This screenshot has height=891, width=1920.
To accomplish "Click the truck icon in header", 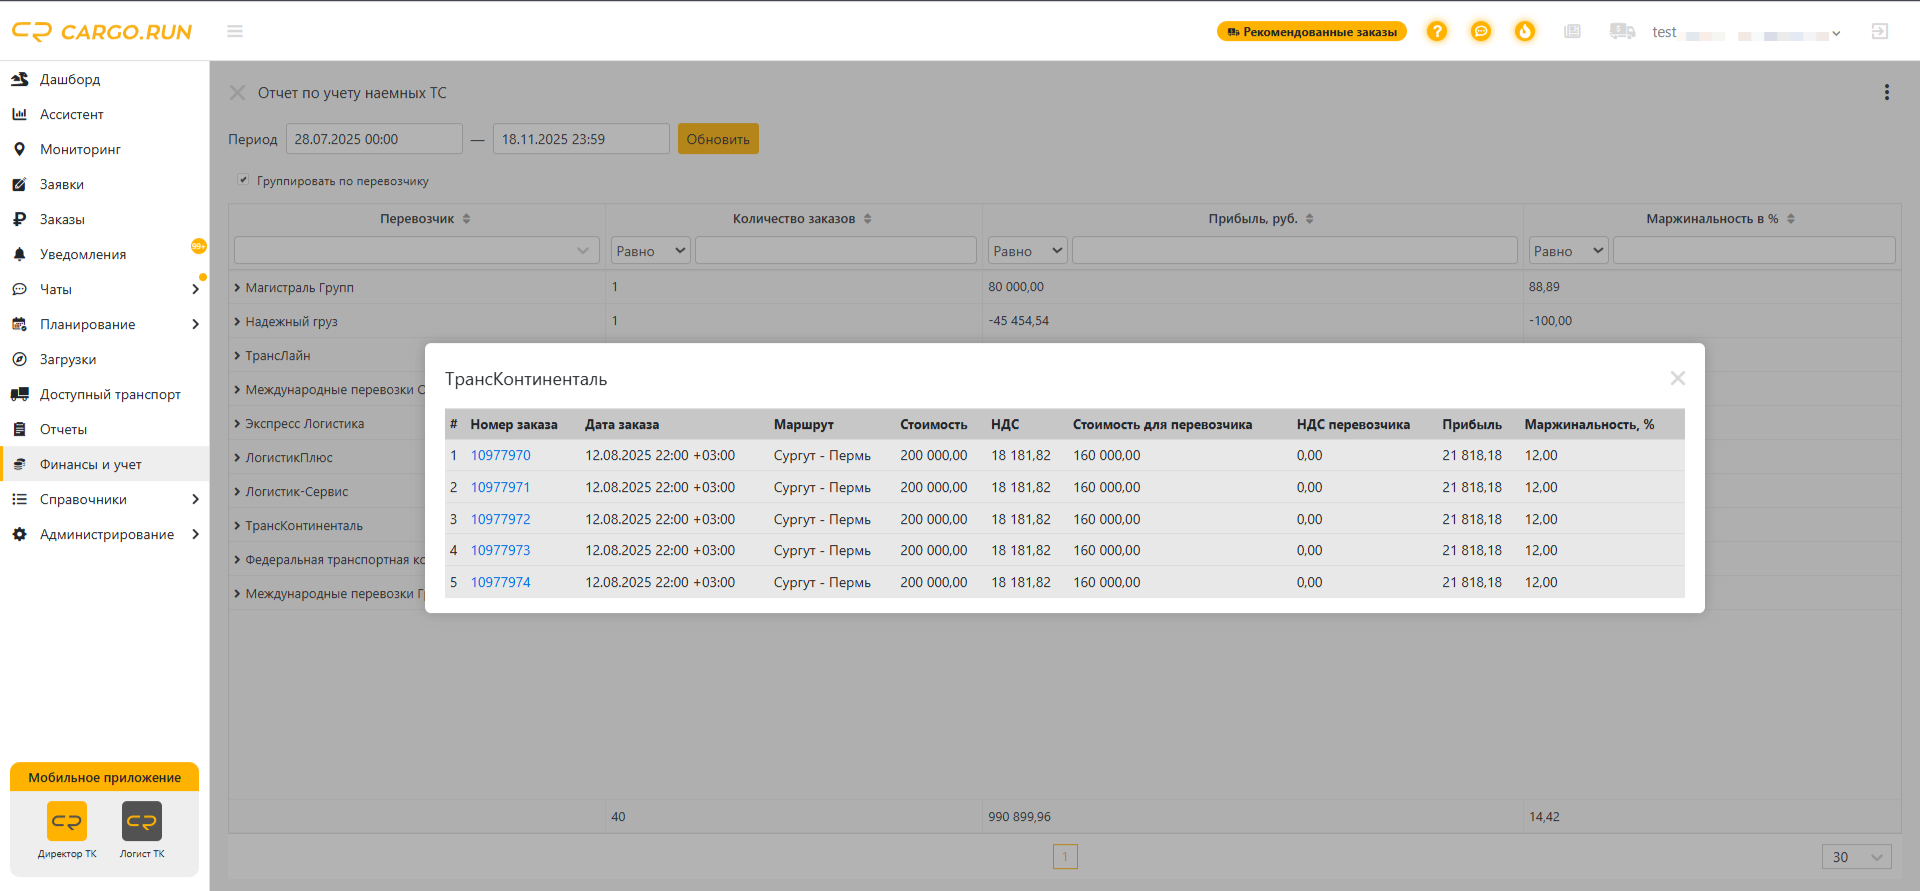I will point(1622,31).
